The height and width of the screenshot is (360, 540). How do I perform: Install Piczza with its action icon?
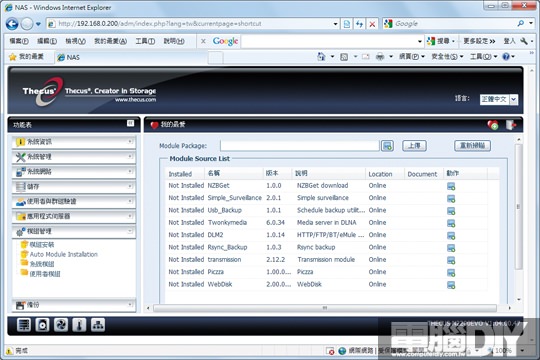point(451,273)
